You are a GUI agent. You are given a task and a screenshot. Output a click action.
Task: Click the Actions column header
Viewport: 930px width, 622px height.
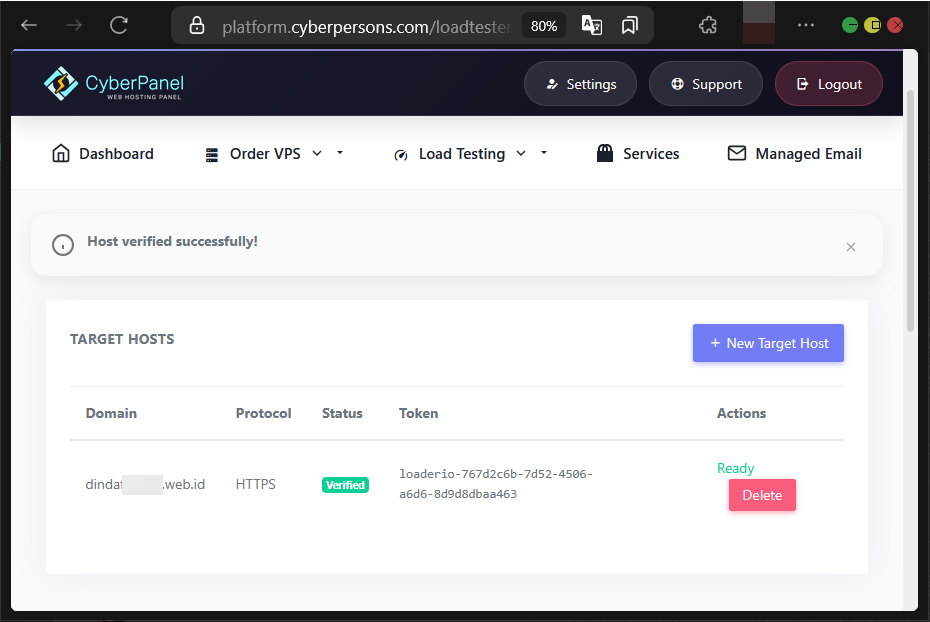741,413
